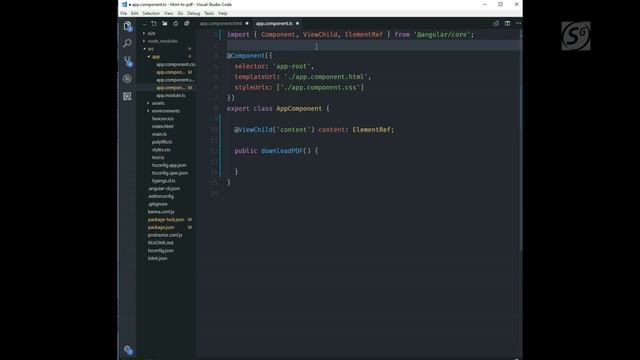Open package-lock.json in explorer
Image resolution: width=640 pixels, height=360 pixels.
click(x=166, y=220)
